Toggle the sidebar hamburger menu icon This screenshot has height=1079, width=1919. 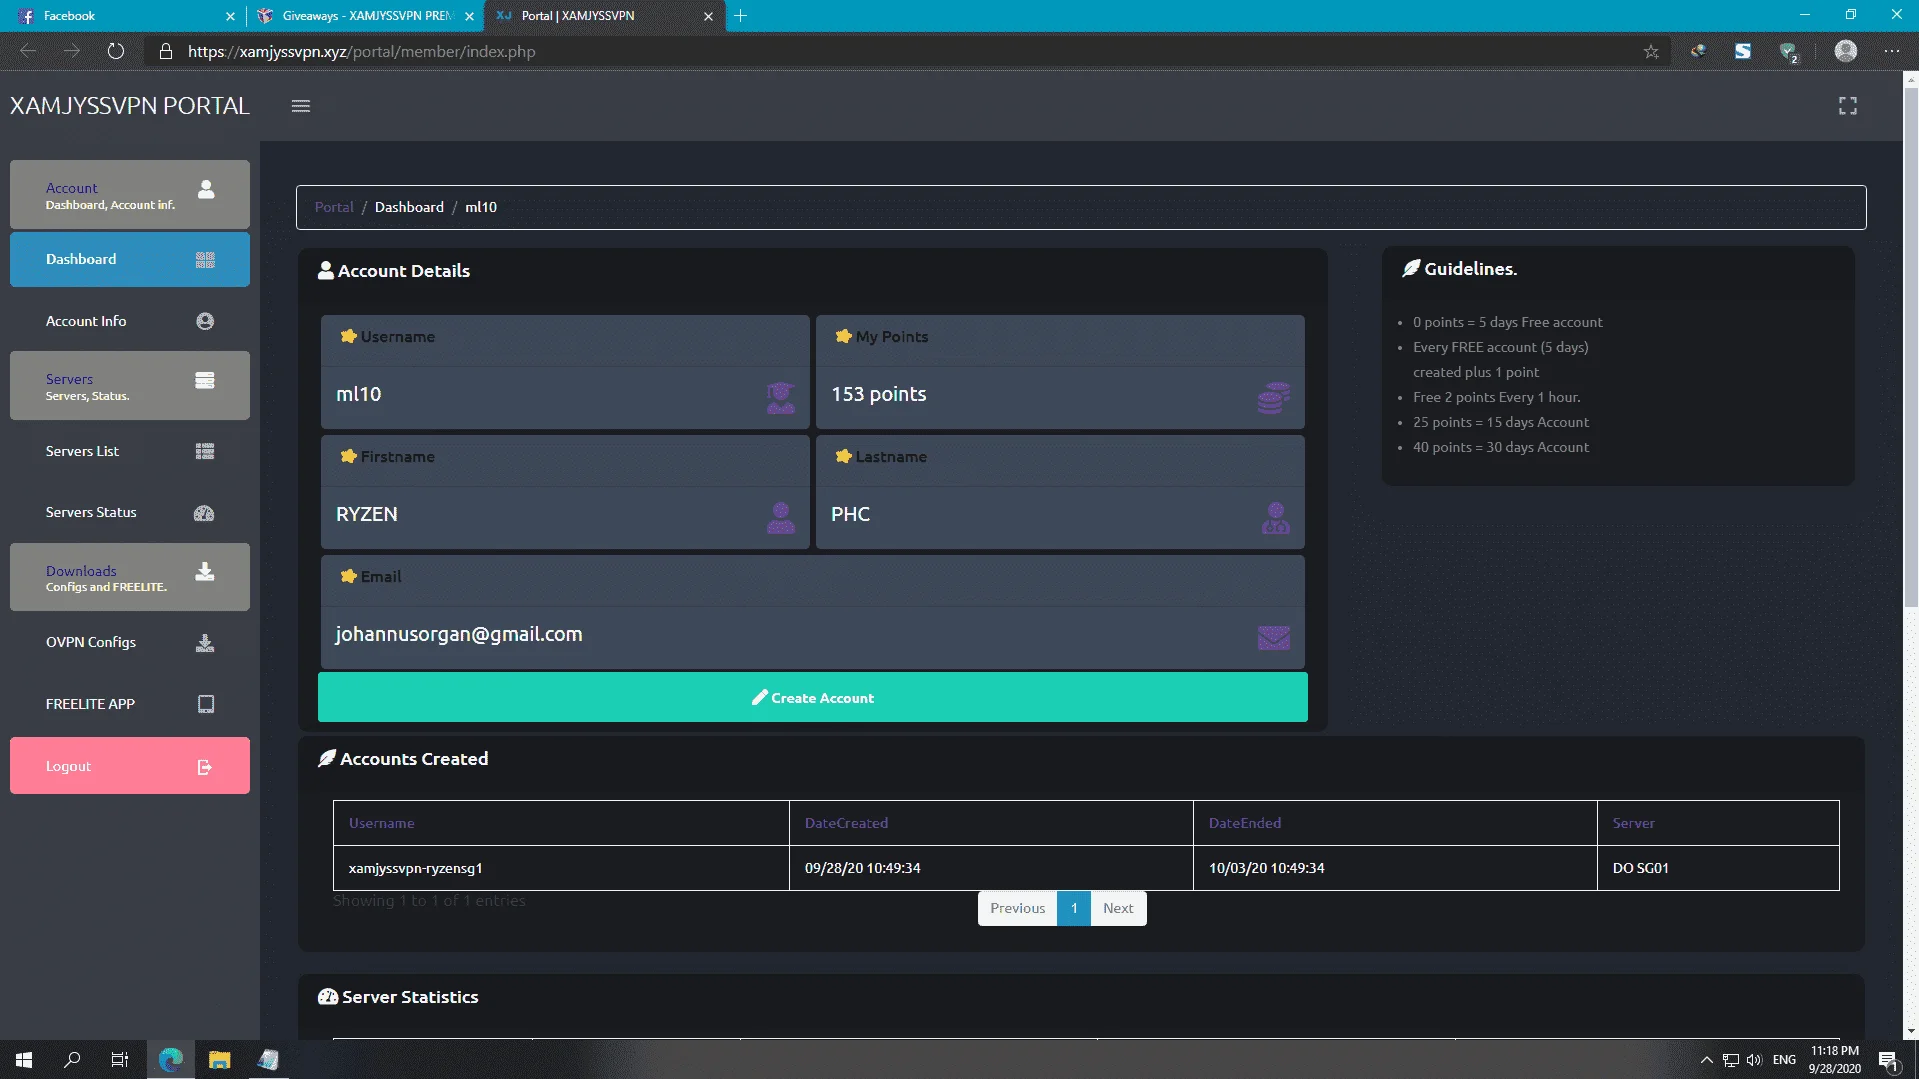point(301,106)
